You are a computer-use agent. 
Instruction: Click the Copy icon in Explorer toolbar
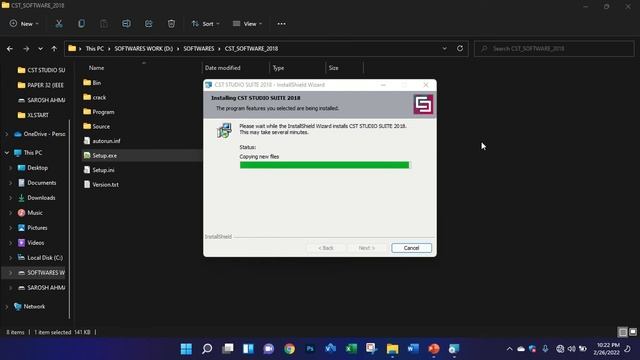pyautogui.click(x=82, y=24)
